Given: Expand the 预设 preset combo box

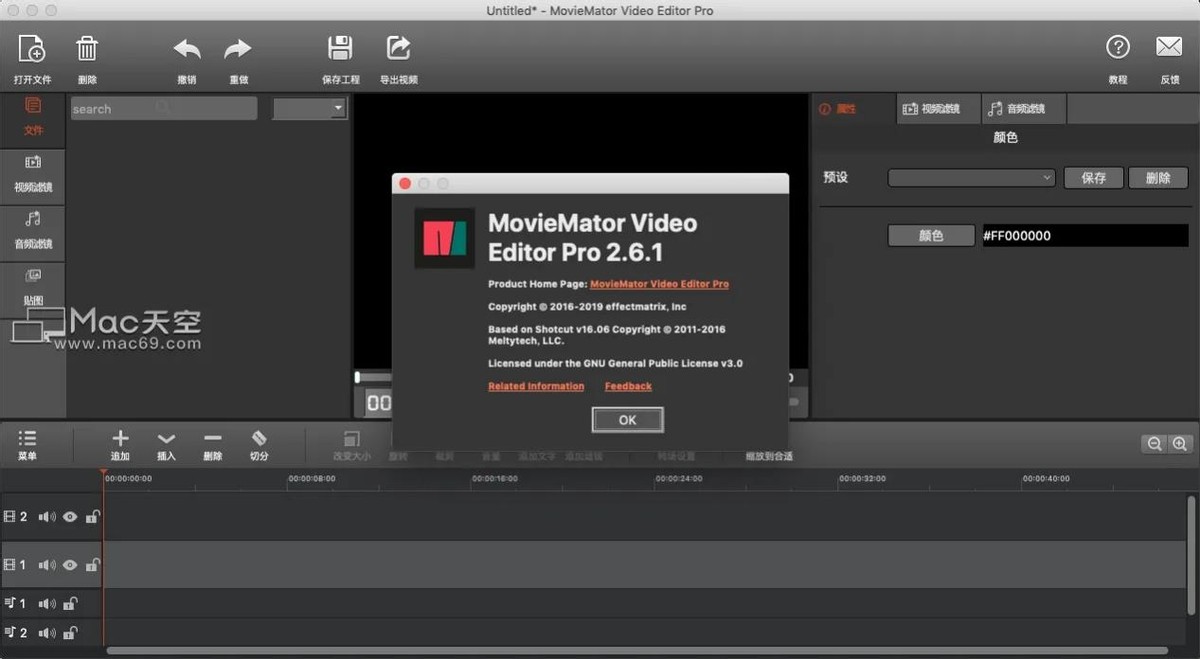Looking at the screenshot, I should (972, 177).
